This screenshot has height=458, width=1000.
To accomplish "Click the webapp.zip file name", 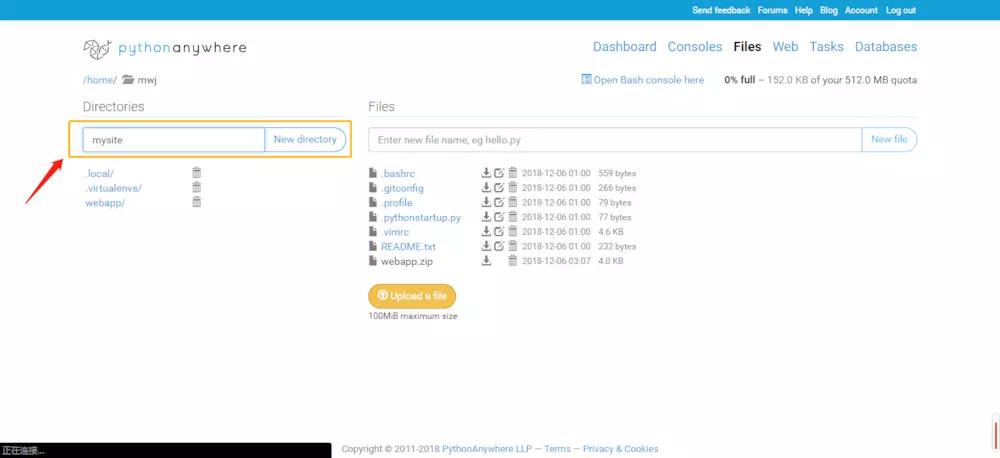I will pos(408,261).
